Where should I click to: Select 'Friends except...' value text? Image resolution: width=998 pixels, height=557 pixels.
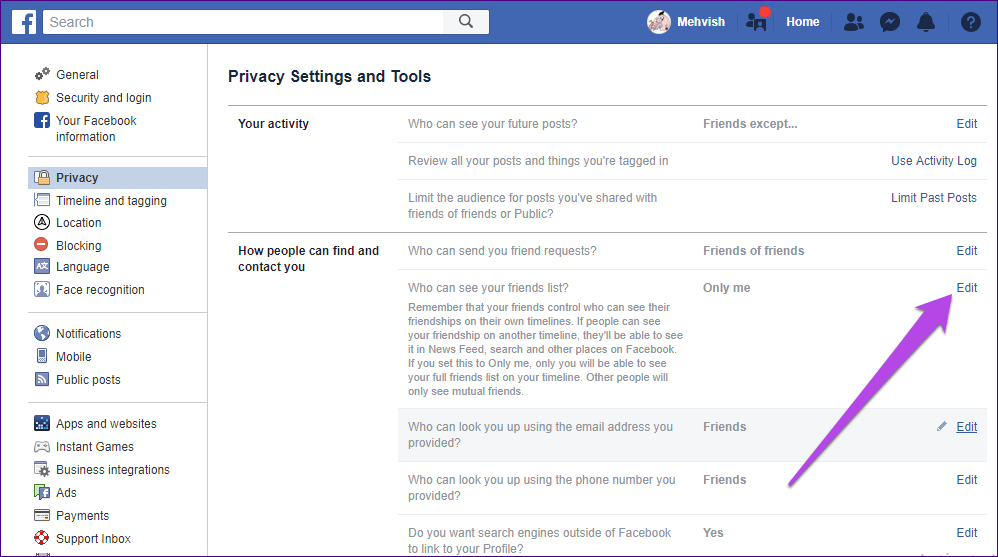tap(750, 123)
